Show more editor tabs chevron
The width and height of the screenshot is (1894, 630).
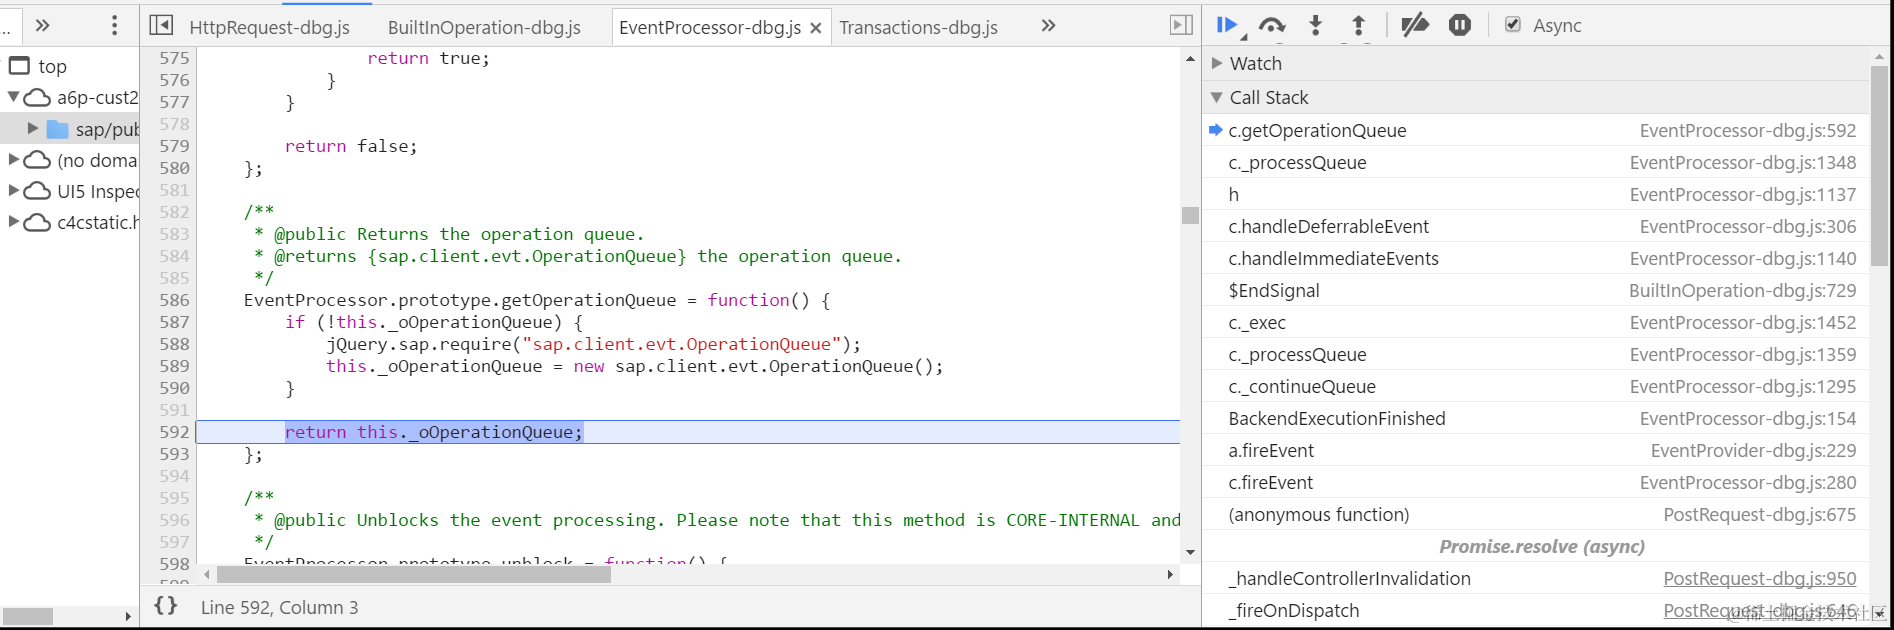pyautogui.click(x=1048, y=25)
